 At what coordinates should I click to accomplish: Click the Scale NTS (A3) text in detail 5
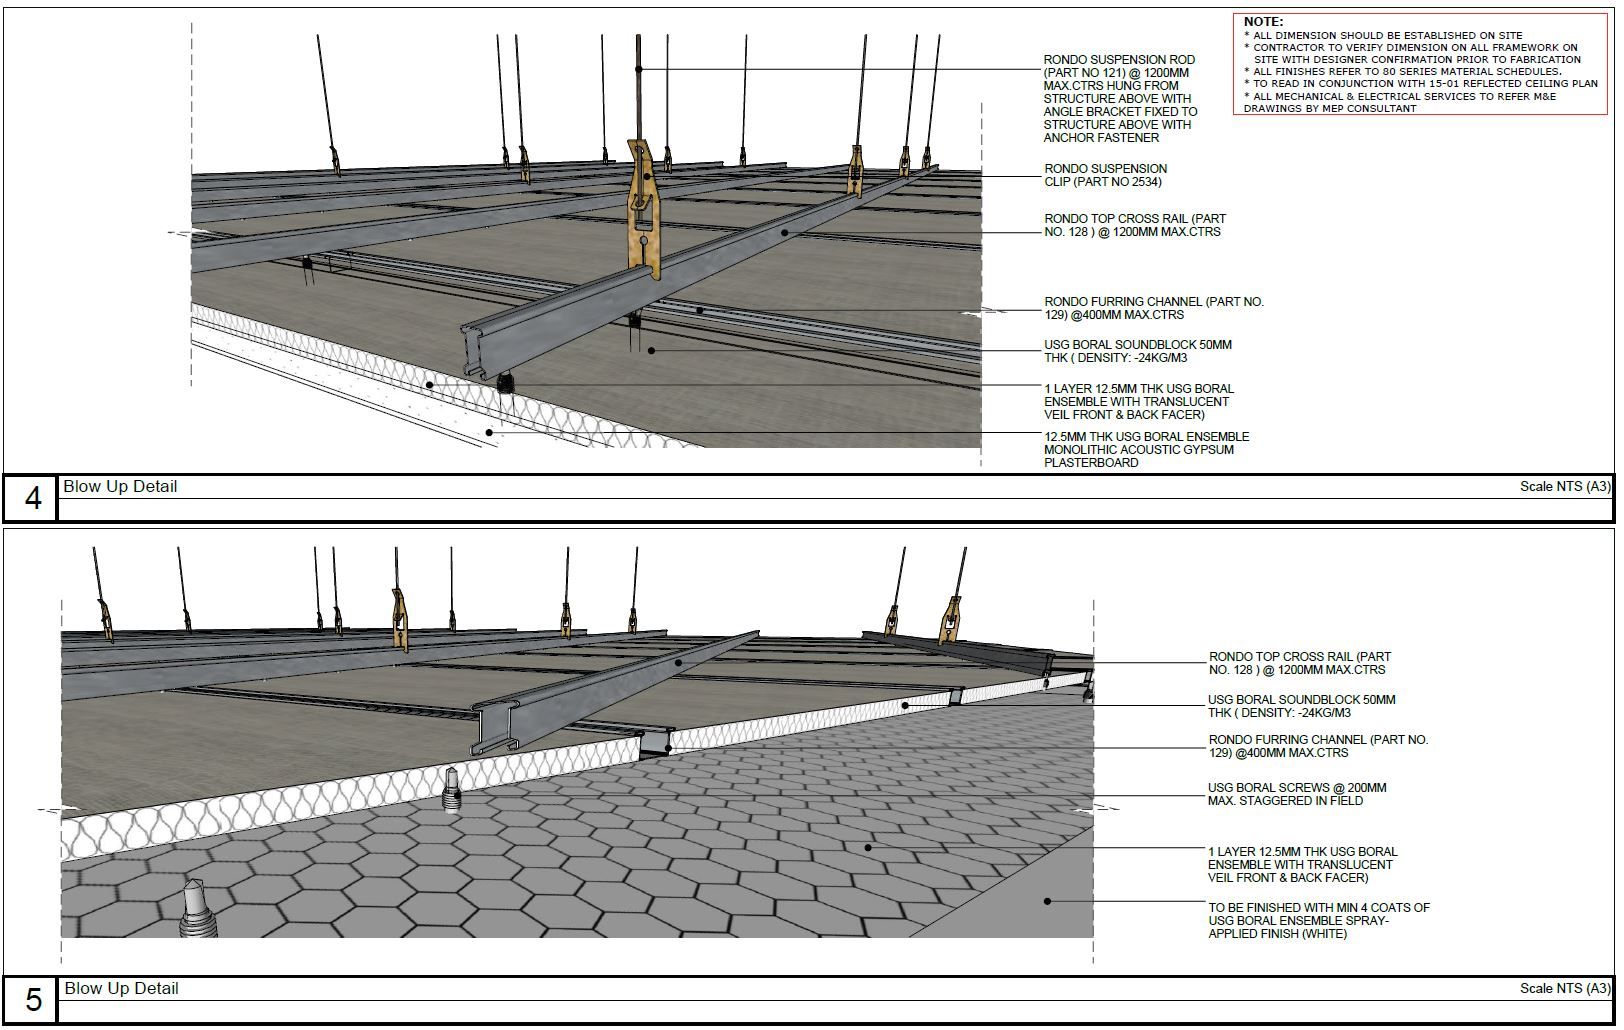tap(1565, 989)
